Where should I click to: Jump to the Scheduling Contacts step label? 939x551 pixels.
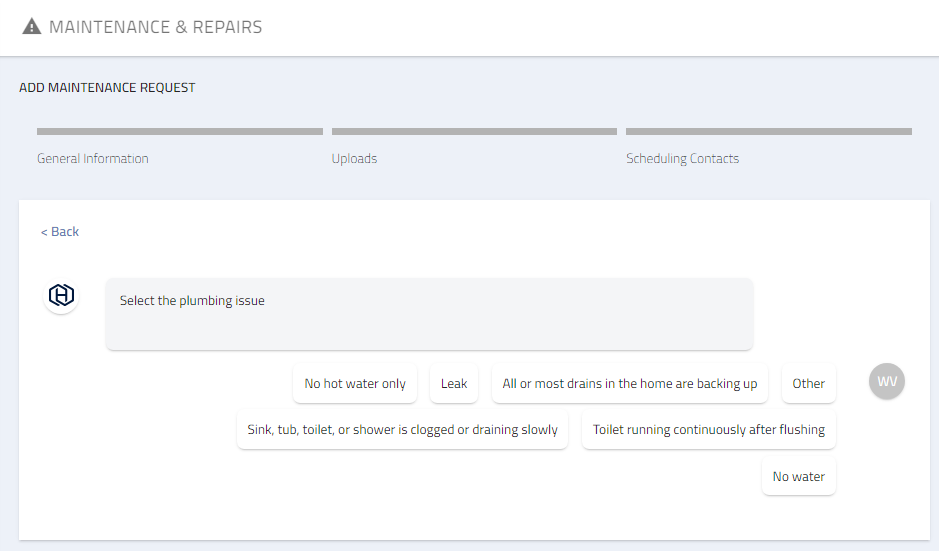(x=682, y=159)
